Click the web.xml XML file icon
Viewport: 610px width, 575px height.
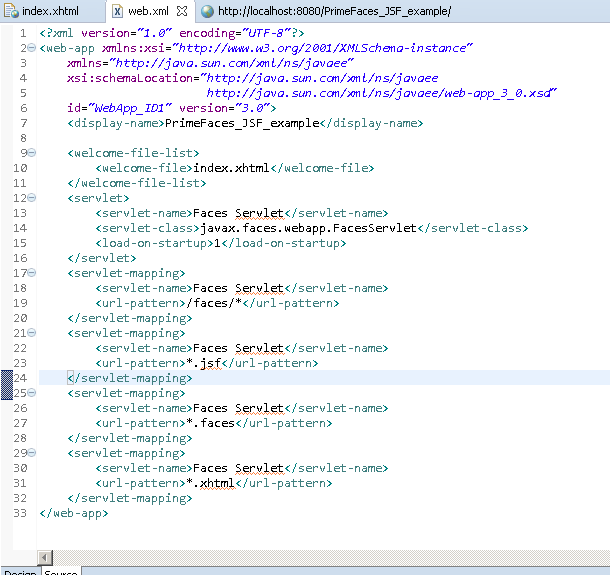tap(117, 11)
